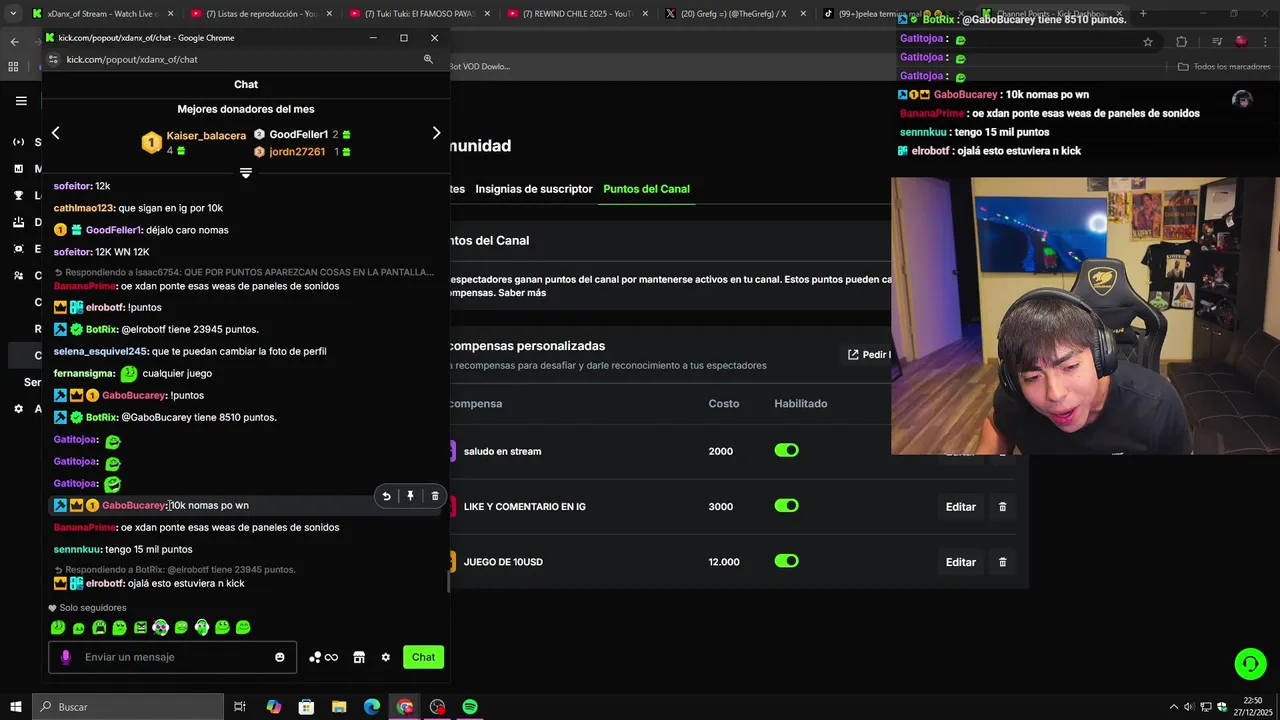Viewport: 1280px width, 720px height.
Task: Reply to GaboBucarey's highlighted message
Action: (x=386, y=496)
